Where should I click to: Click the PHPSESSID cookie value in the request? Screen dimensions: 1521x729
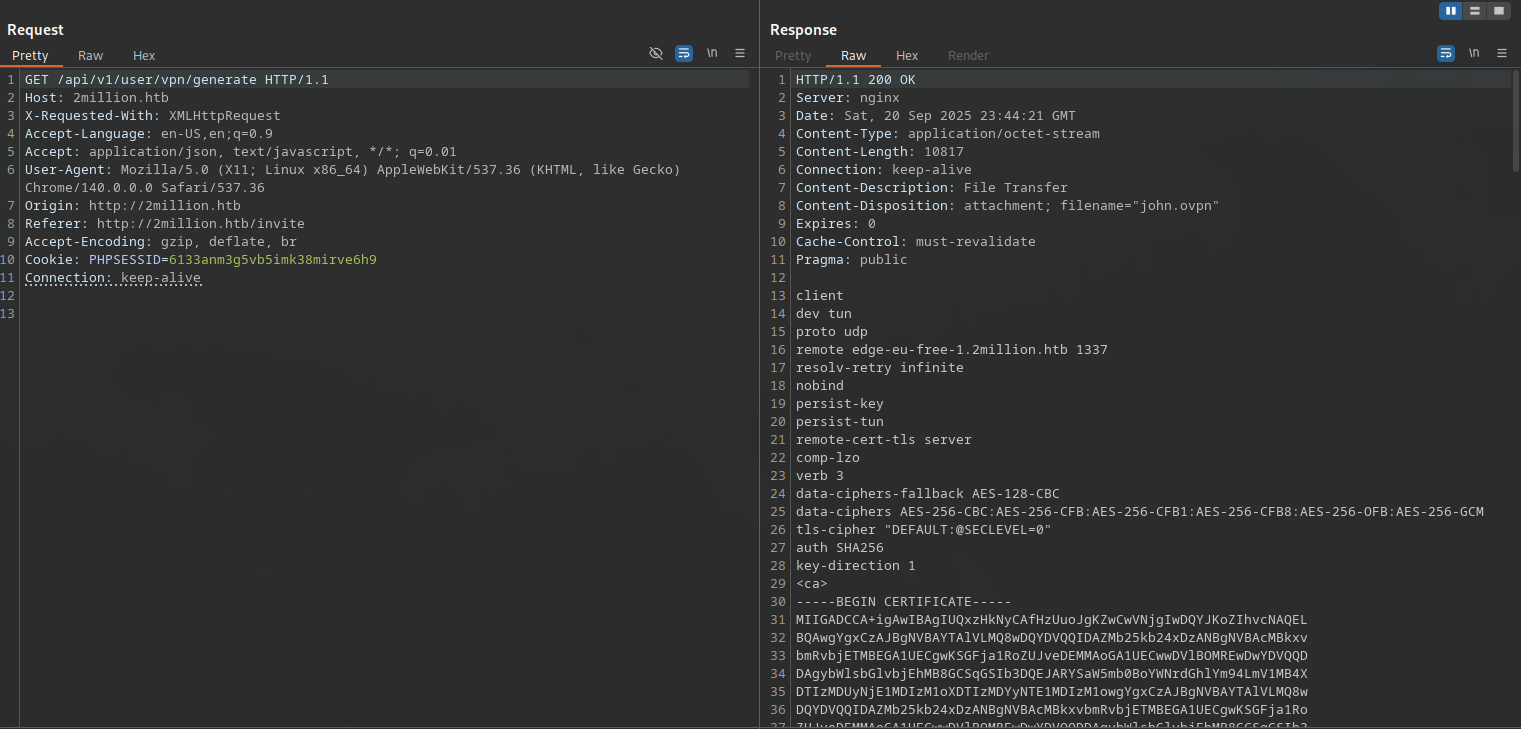point(272,260)
